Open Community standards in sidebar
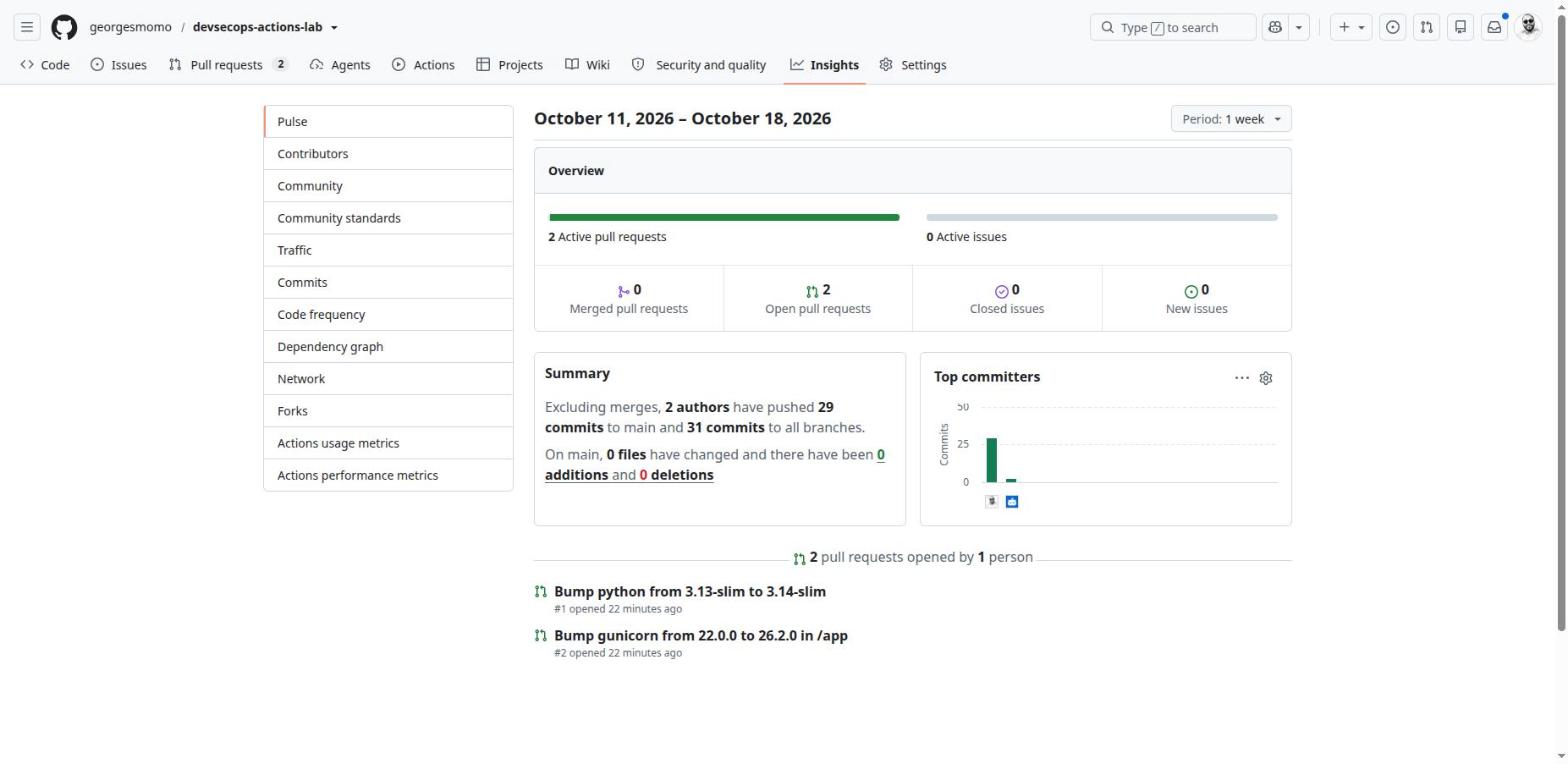The image size is (1568, 764). 388,218
